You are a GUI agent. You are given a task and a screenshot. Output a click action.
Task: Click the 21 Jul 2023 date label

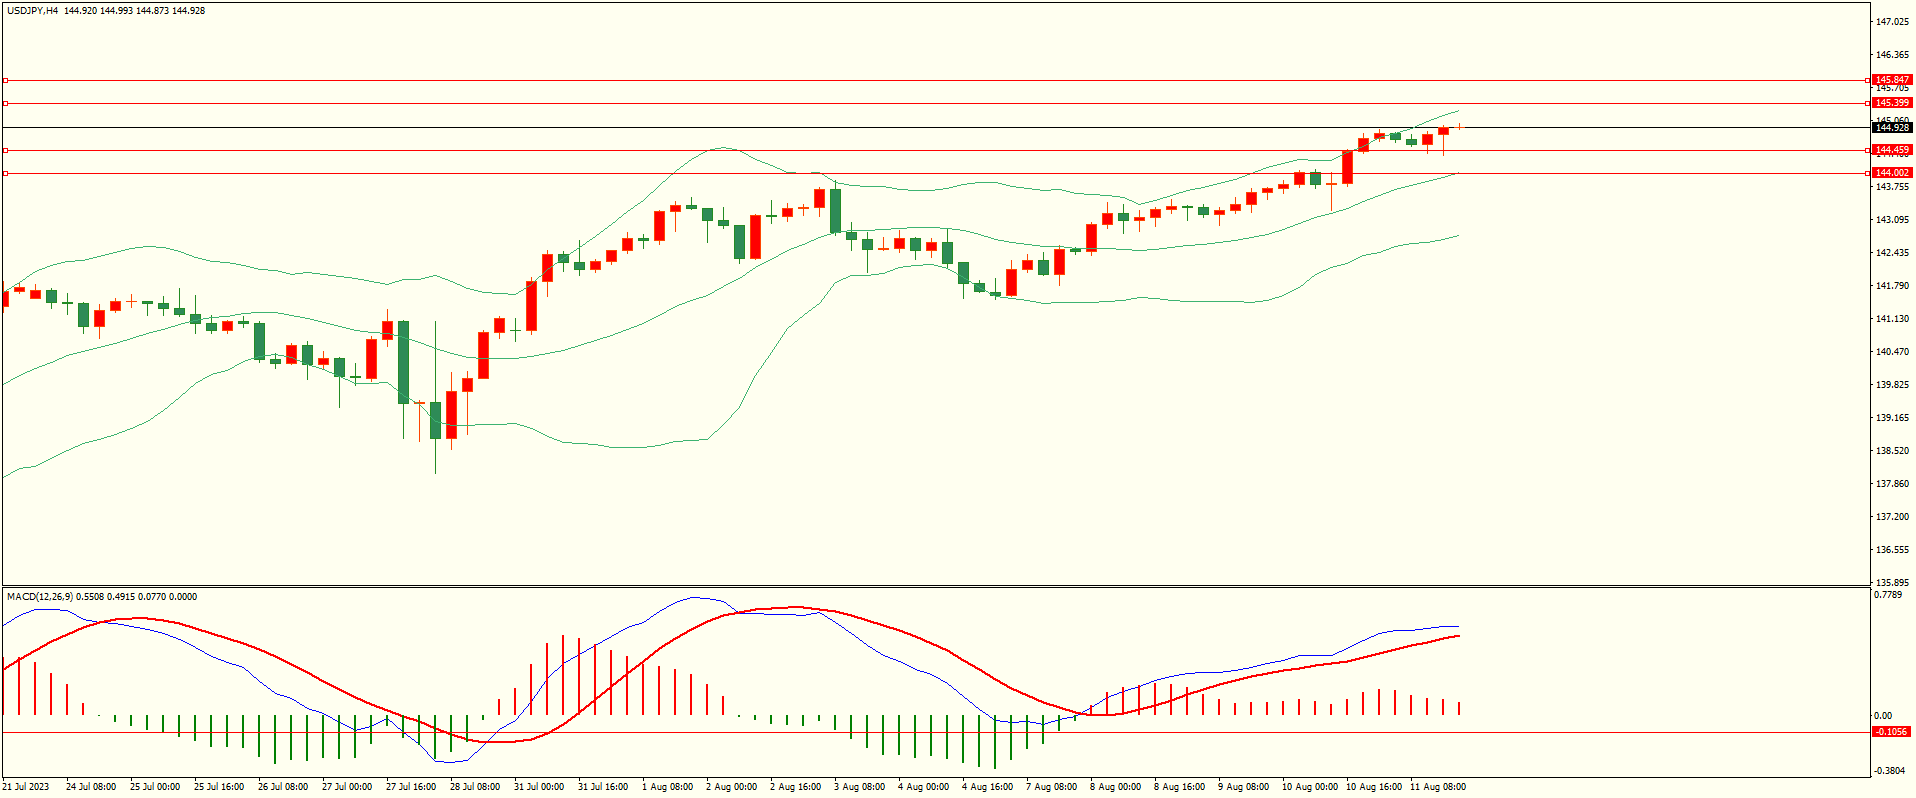(x=26, y=787)
